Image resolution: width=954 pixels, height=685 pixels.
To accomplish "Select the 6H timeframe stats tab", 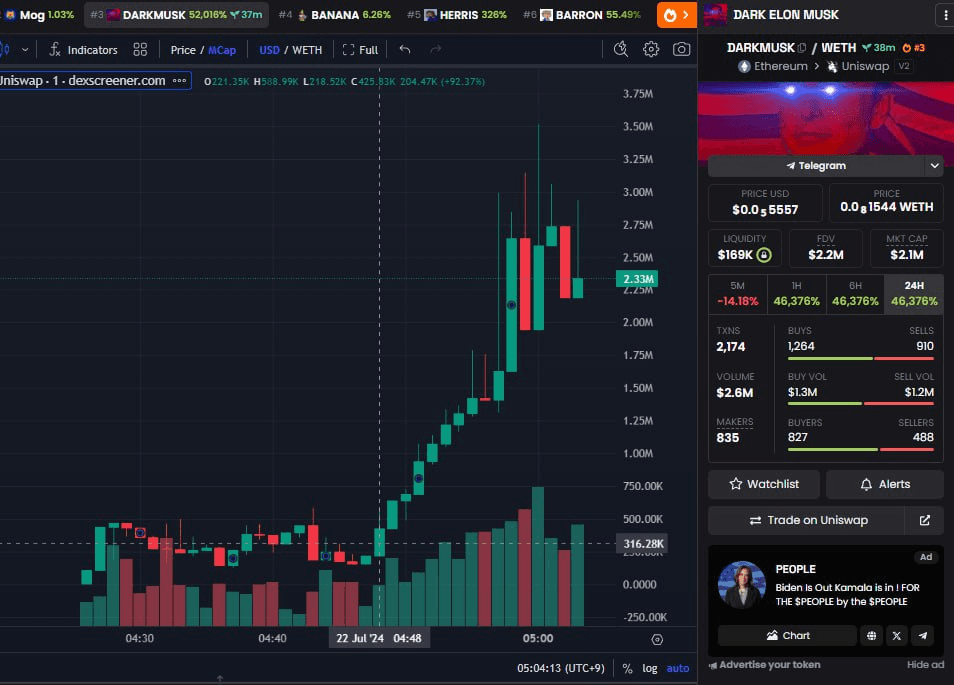I will [855, 294].
